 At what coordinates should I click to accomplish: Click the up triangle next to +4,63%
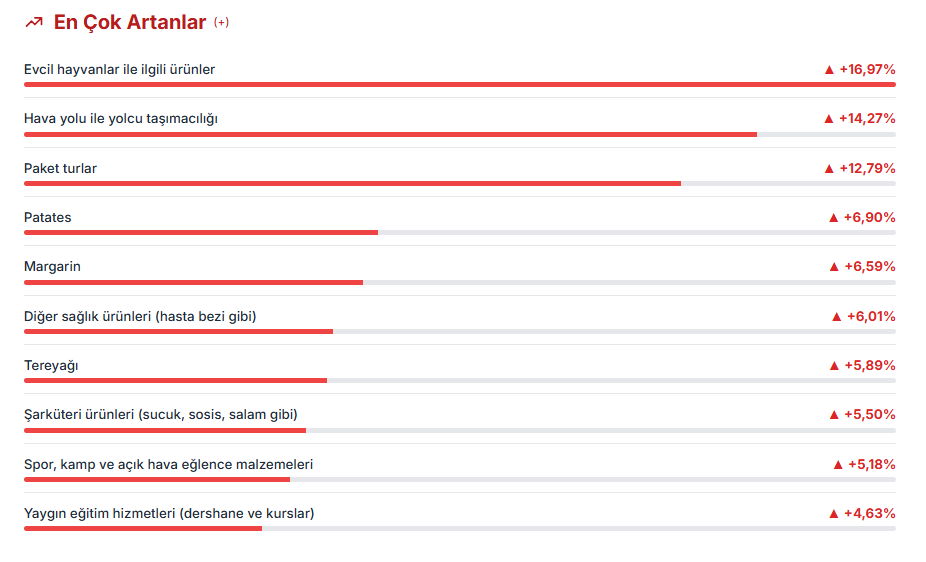coord(833,514)
